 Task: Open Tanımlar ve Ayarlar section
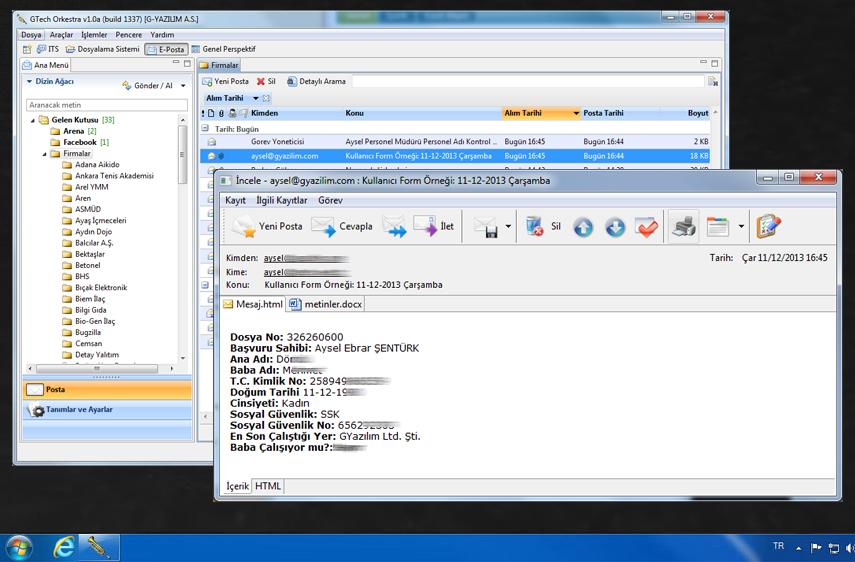tap(107, 409)
